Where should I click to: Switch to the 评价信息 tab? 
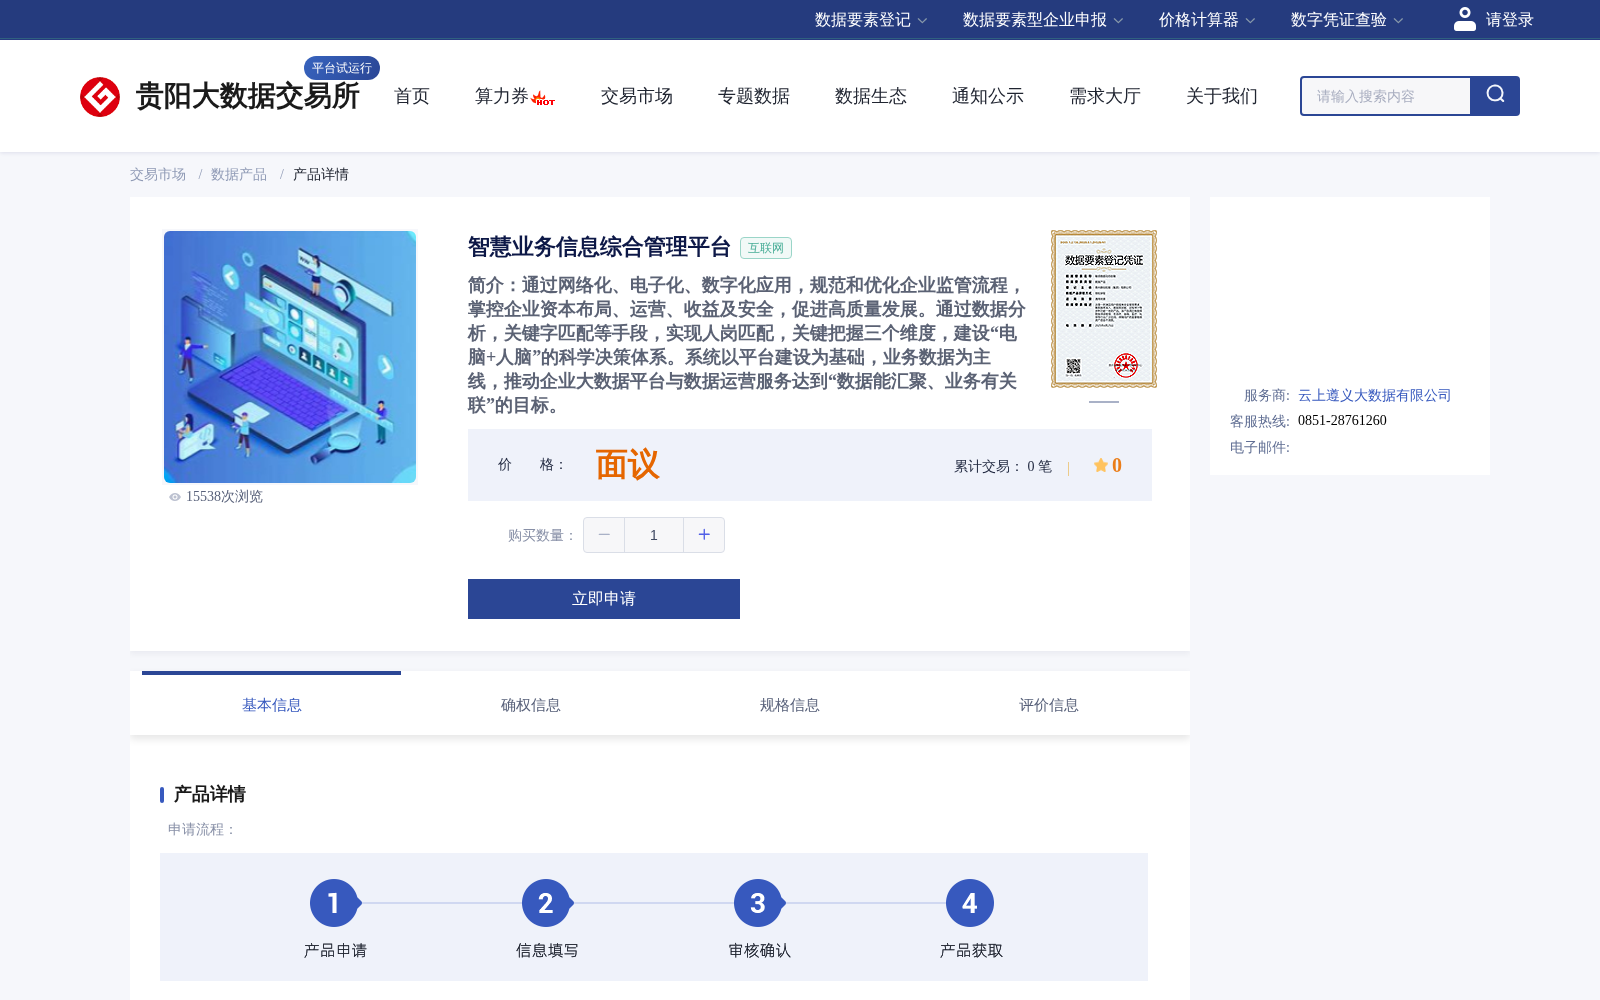pyautogui.click(x=1049, y=705)
